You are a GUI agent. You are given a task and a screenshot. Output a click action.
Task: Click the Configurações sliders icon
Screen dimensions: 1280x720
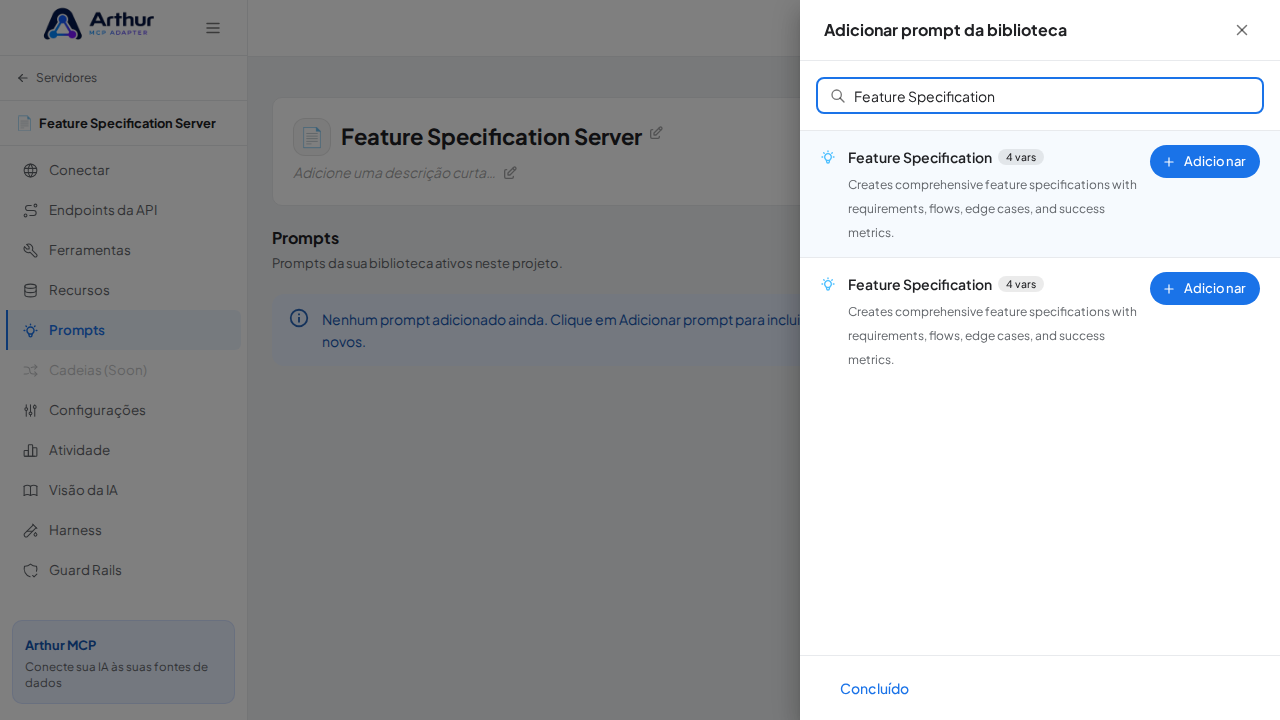pos(30,410)
